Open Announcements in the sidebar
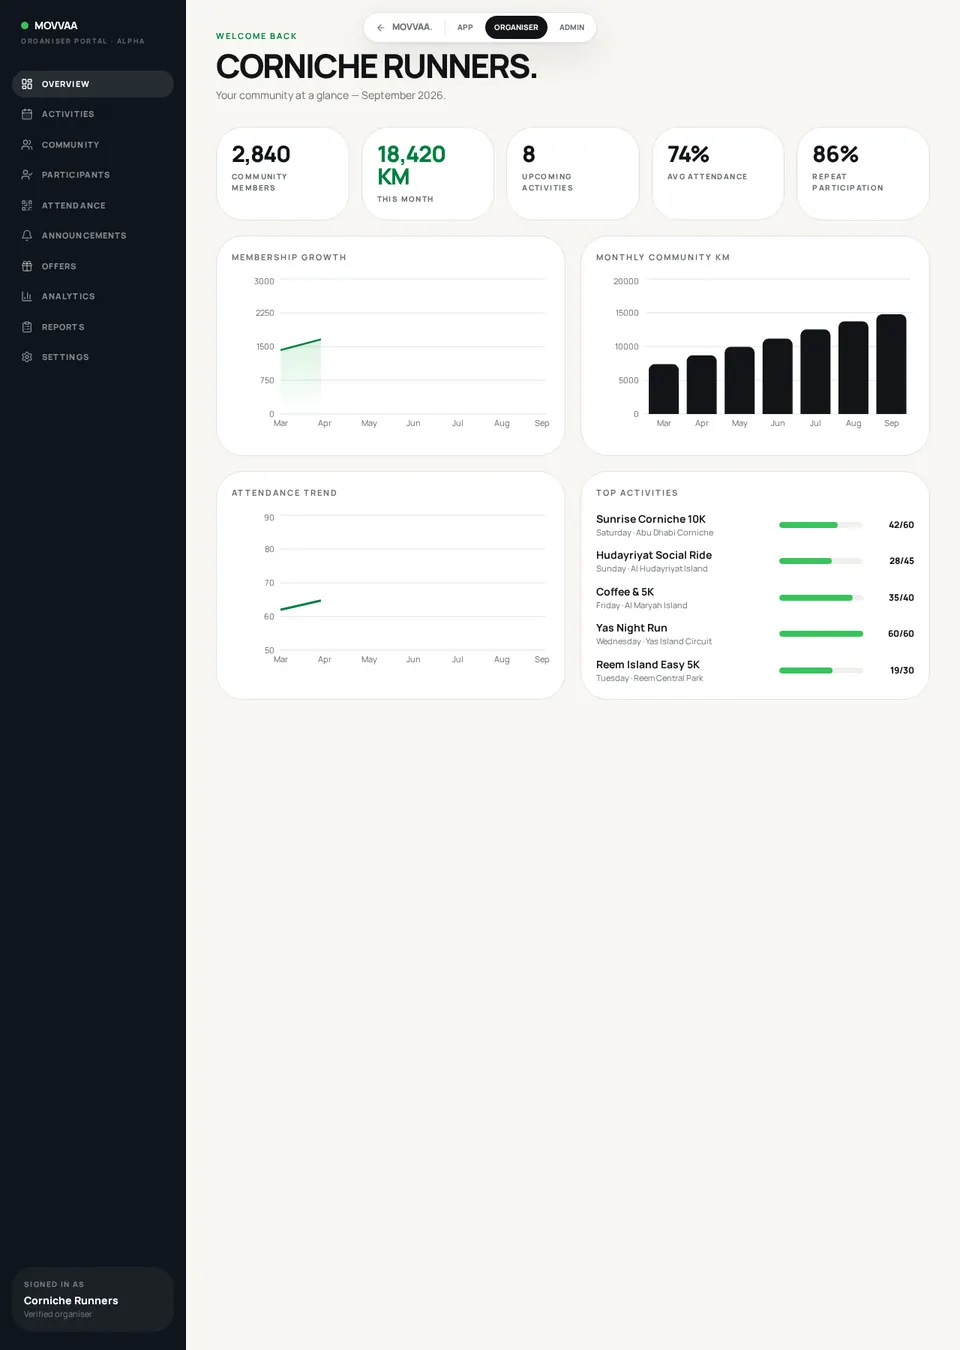This screenshot has height=1350, width=960. [93, 236]
